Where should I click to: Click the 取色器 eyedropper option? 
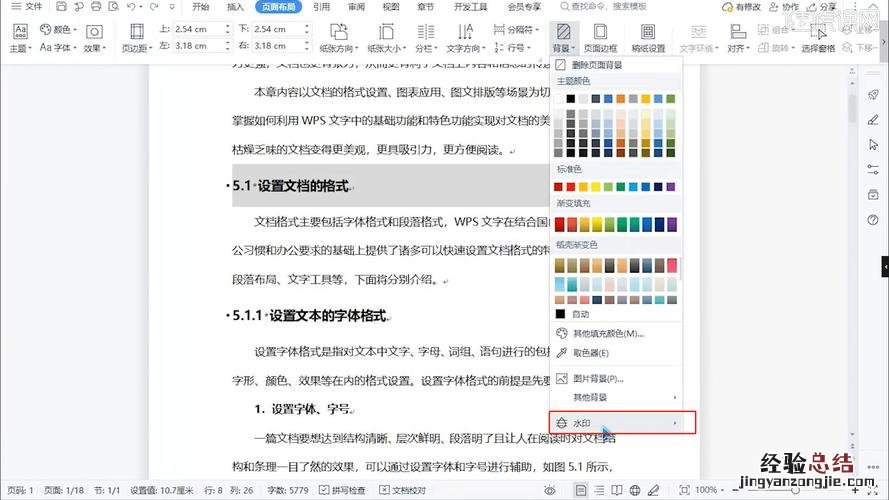[x=590, y=353]
